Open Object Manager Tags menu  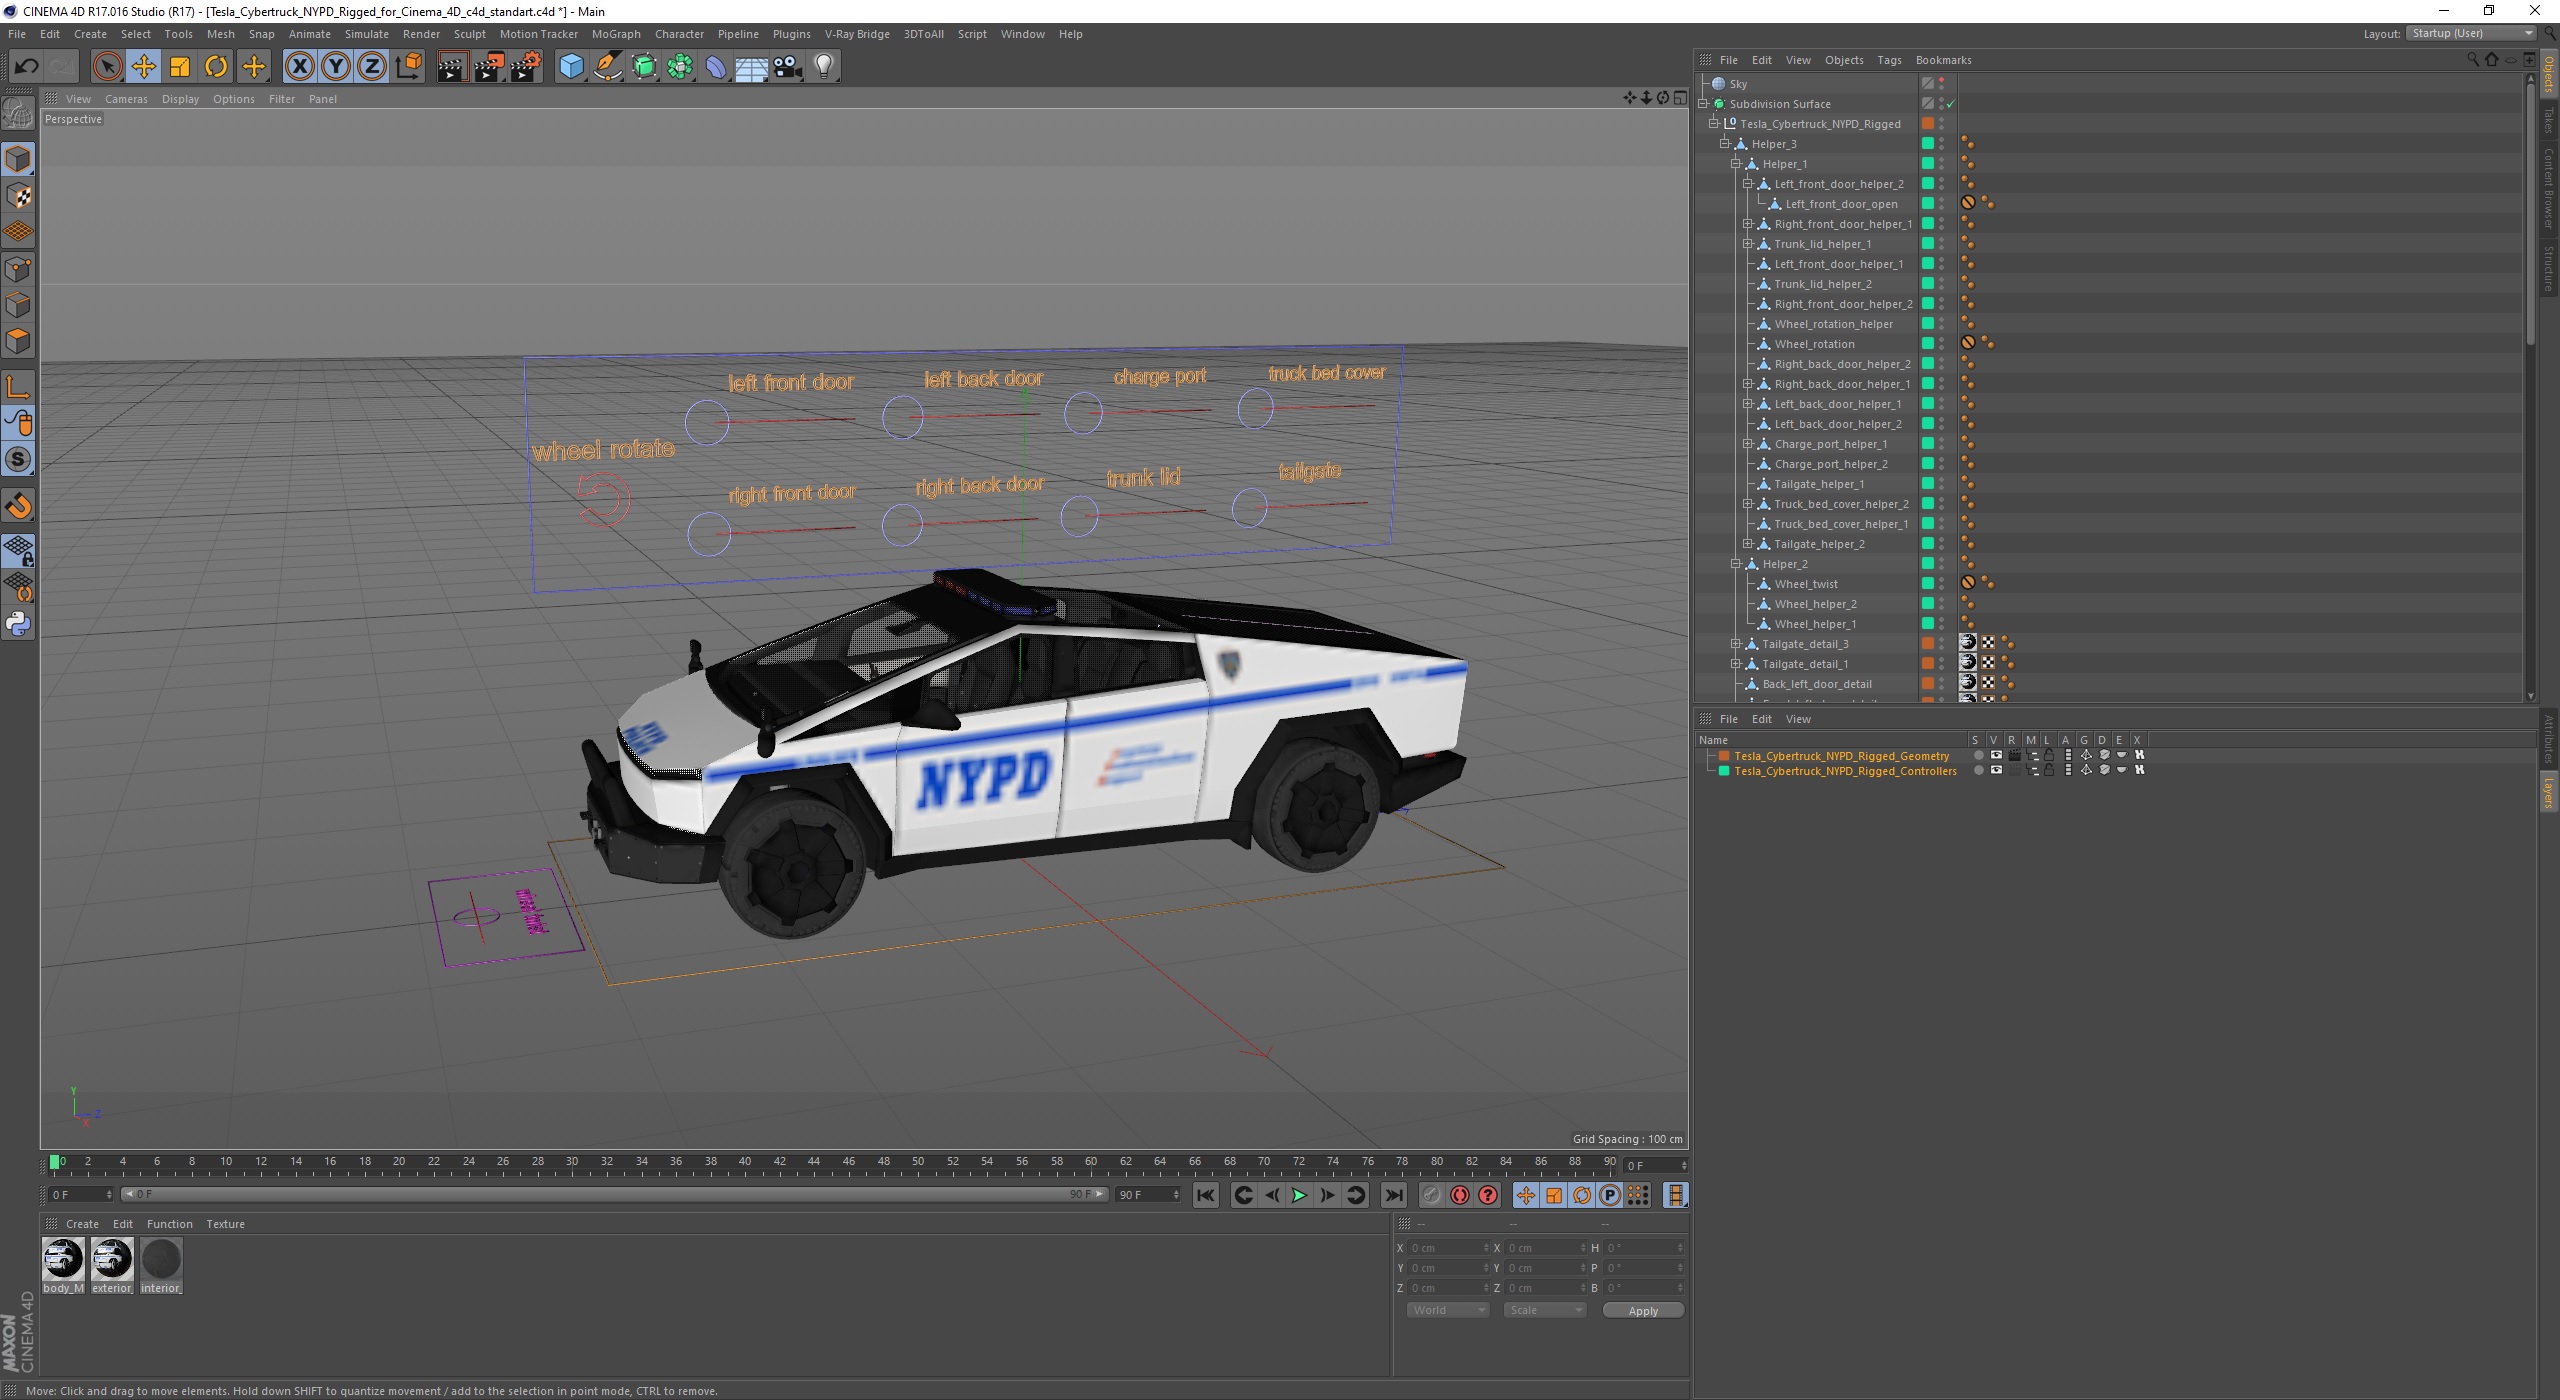pyautogui.click(x=1889, y=60)
